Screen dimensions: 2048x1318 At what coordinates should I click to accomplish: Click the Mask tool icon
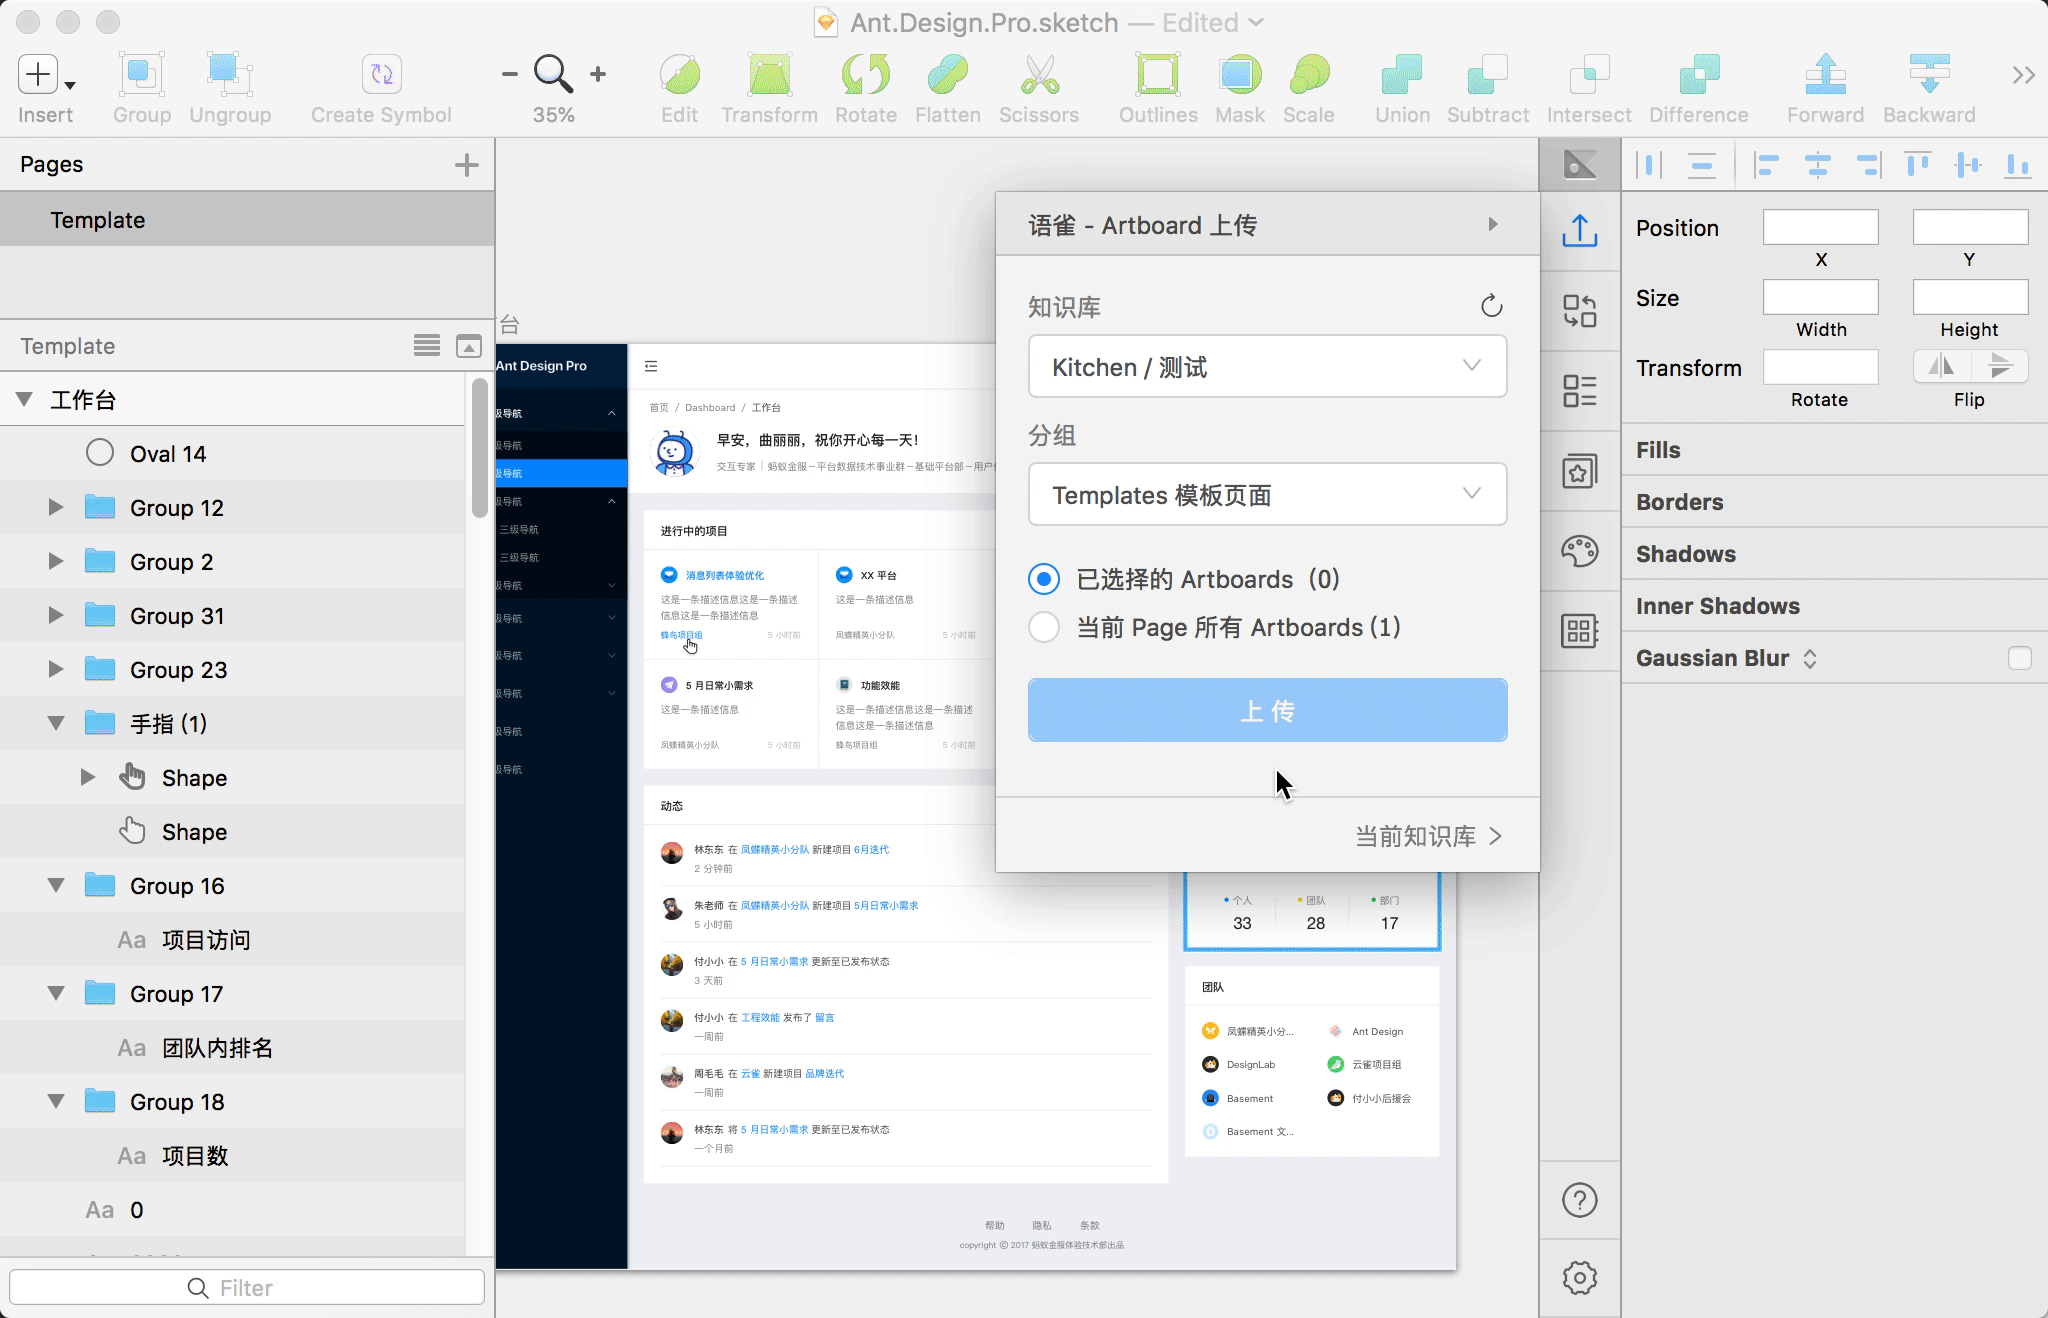(x=1239, y=76)
